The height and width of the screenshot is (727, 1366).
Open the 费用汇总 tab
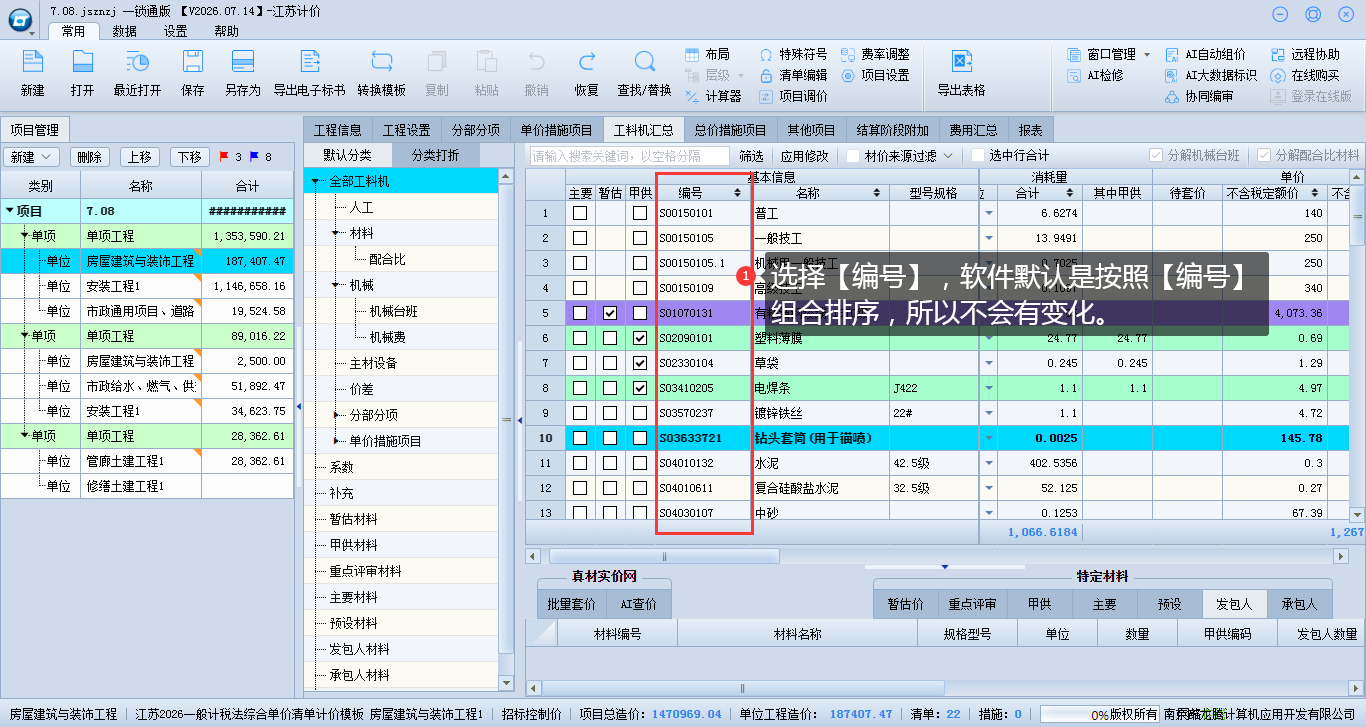click(x=973, y=130)
